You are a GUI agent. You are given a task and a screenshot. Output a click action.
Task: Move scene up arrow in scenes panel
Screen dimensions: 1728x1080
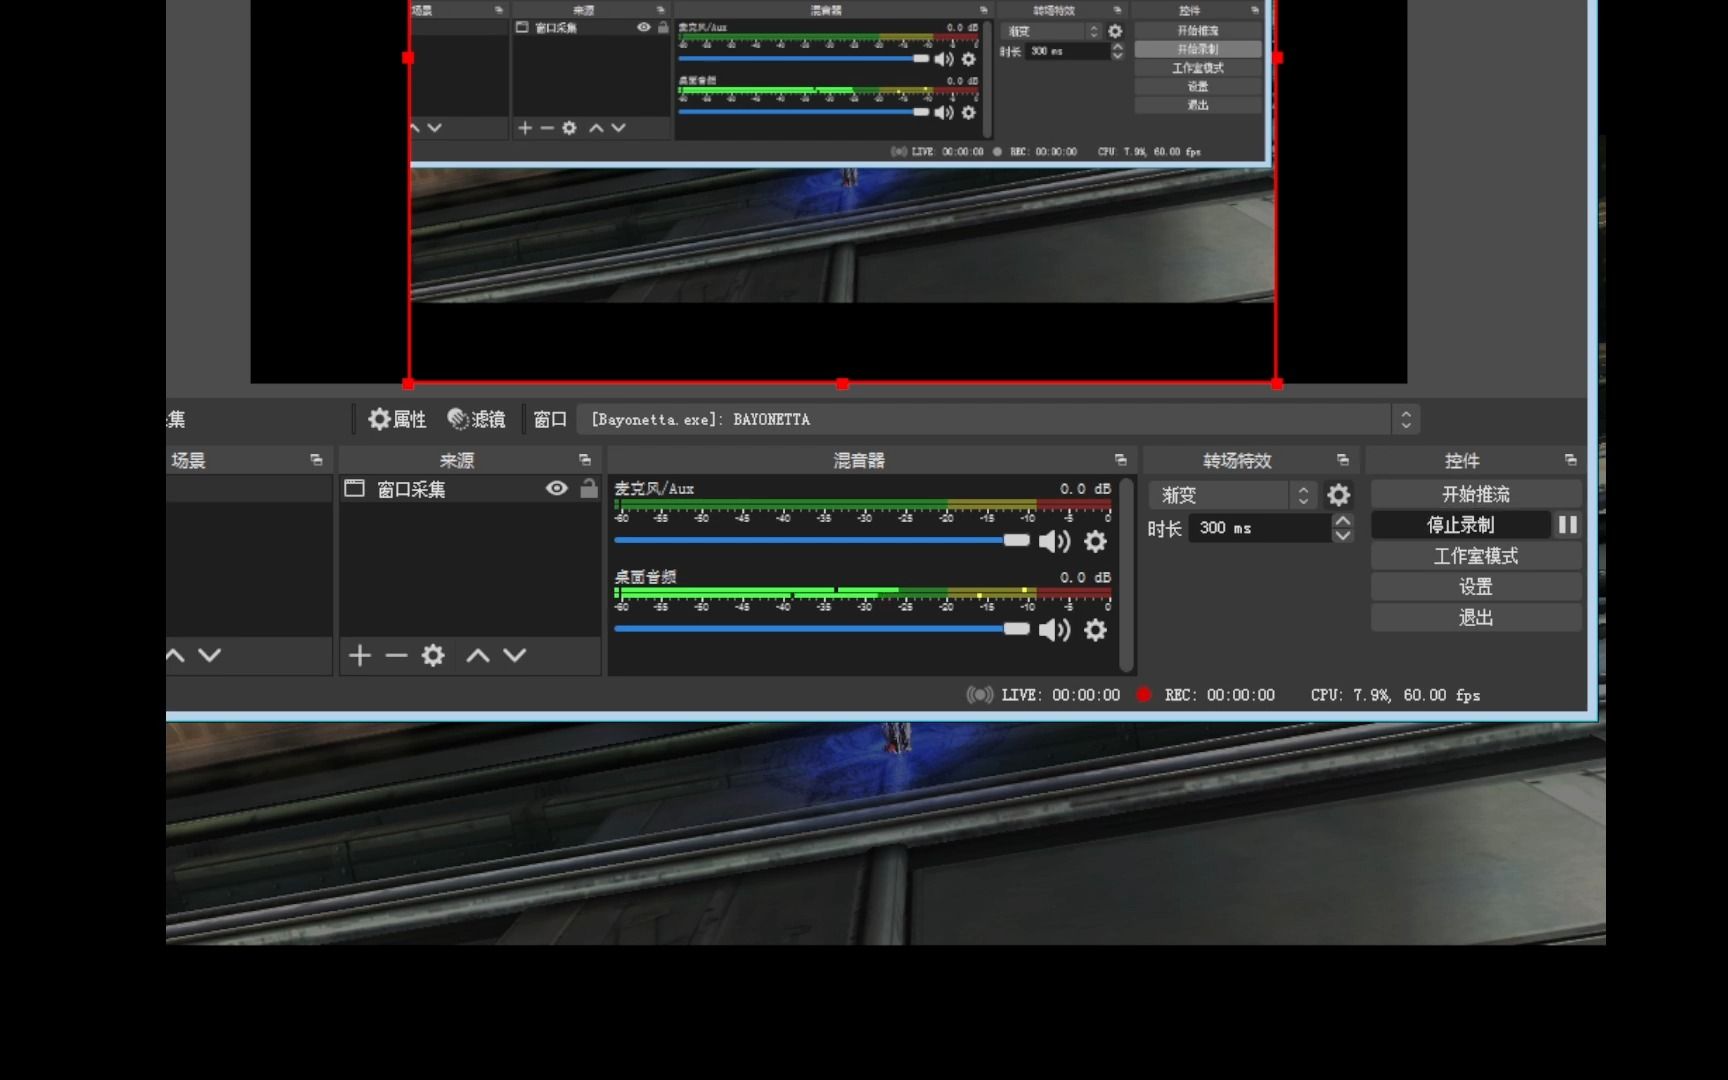pos(176,655)
